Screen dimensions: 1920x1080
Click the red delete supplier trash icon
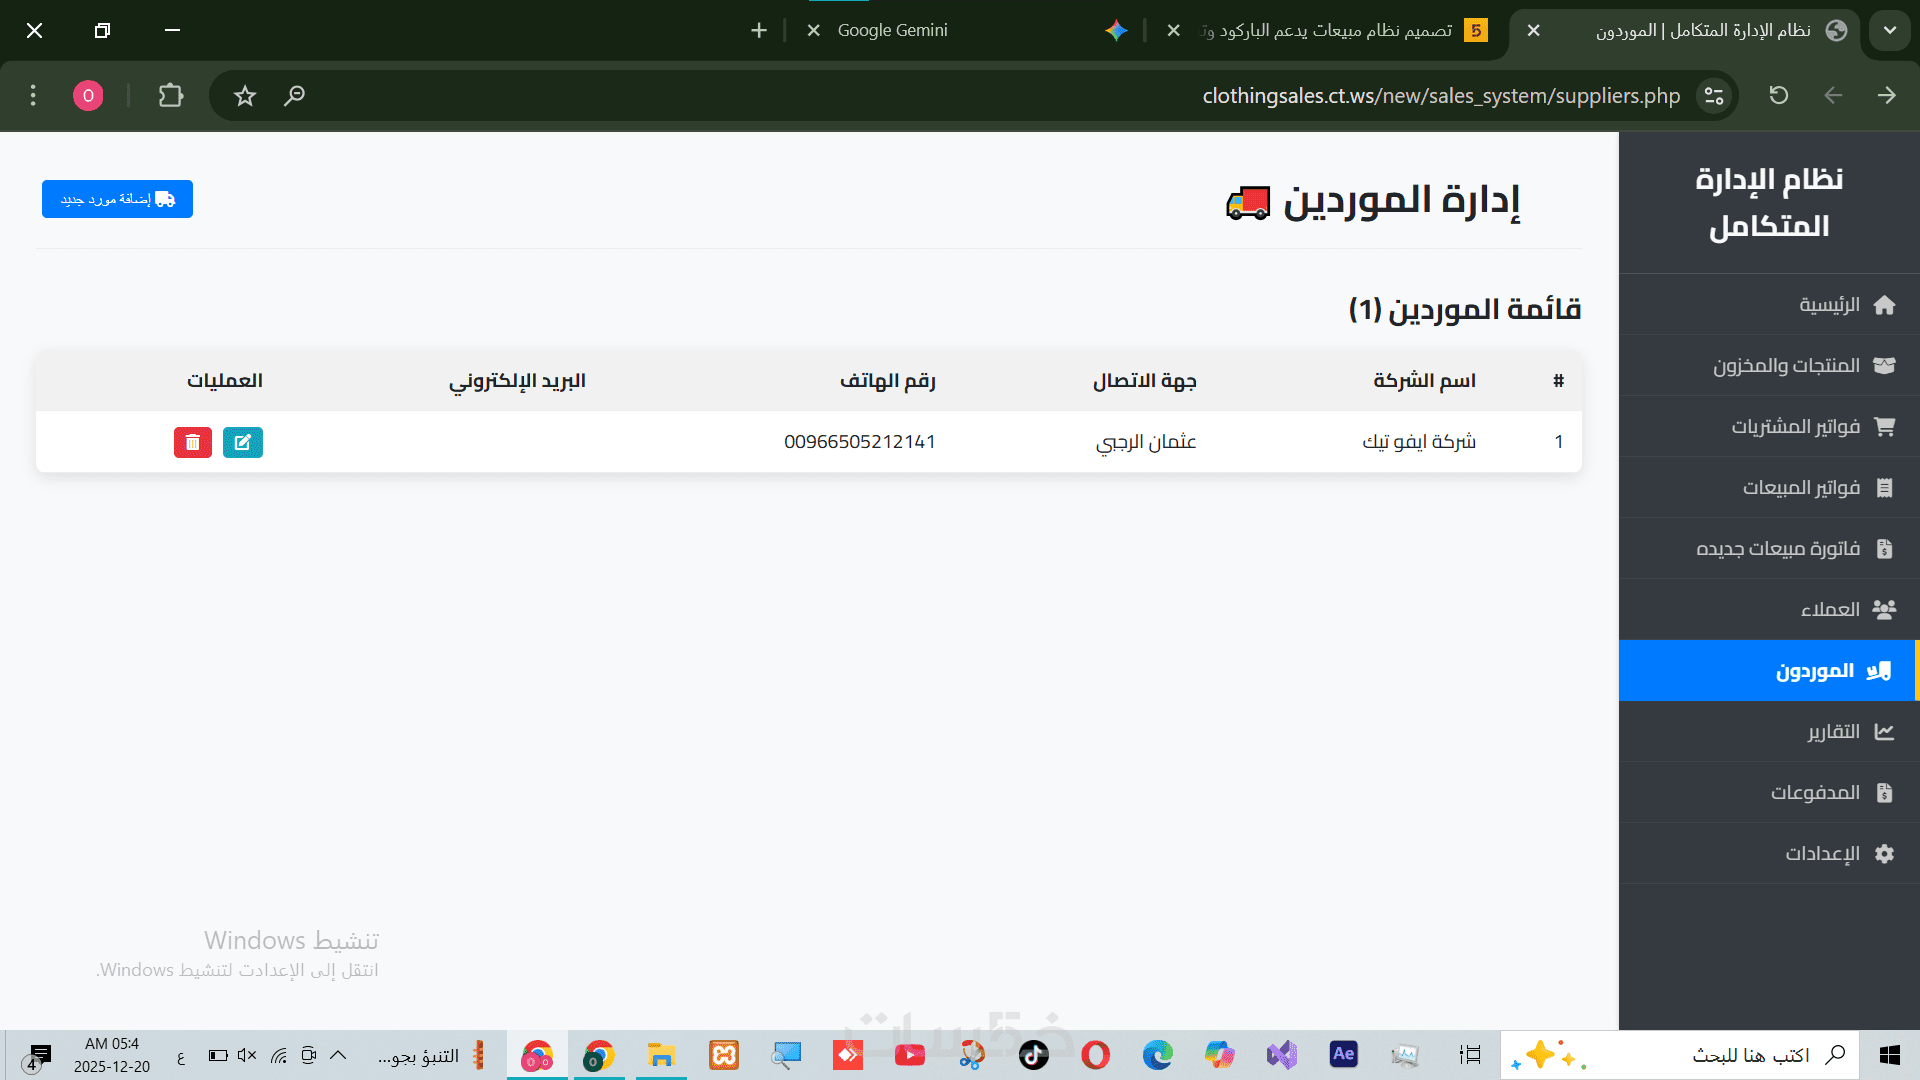(x=193, y=442)
